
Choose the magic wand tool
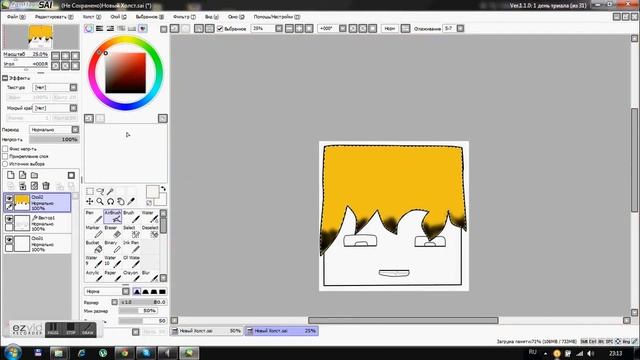tap(110, 191)
